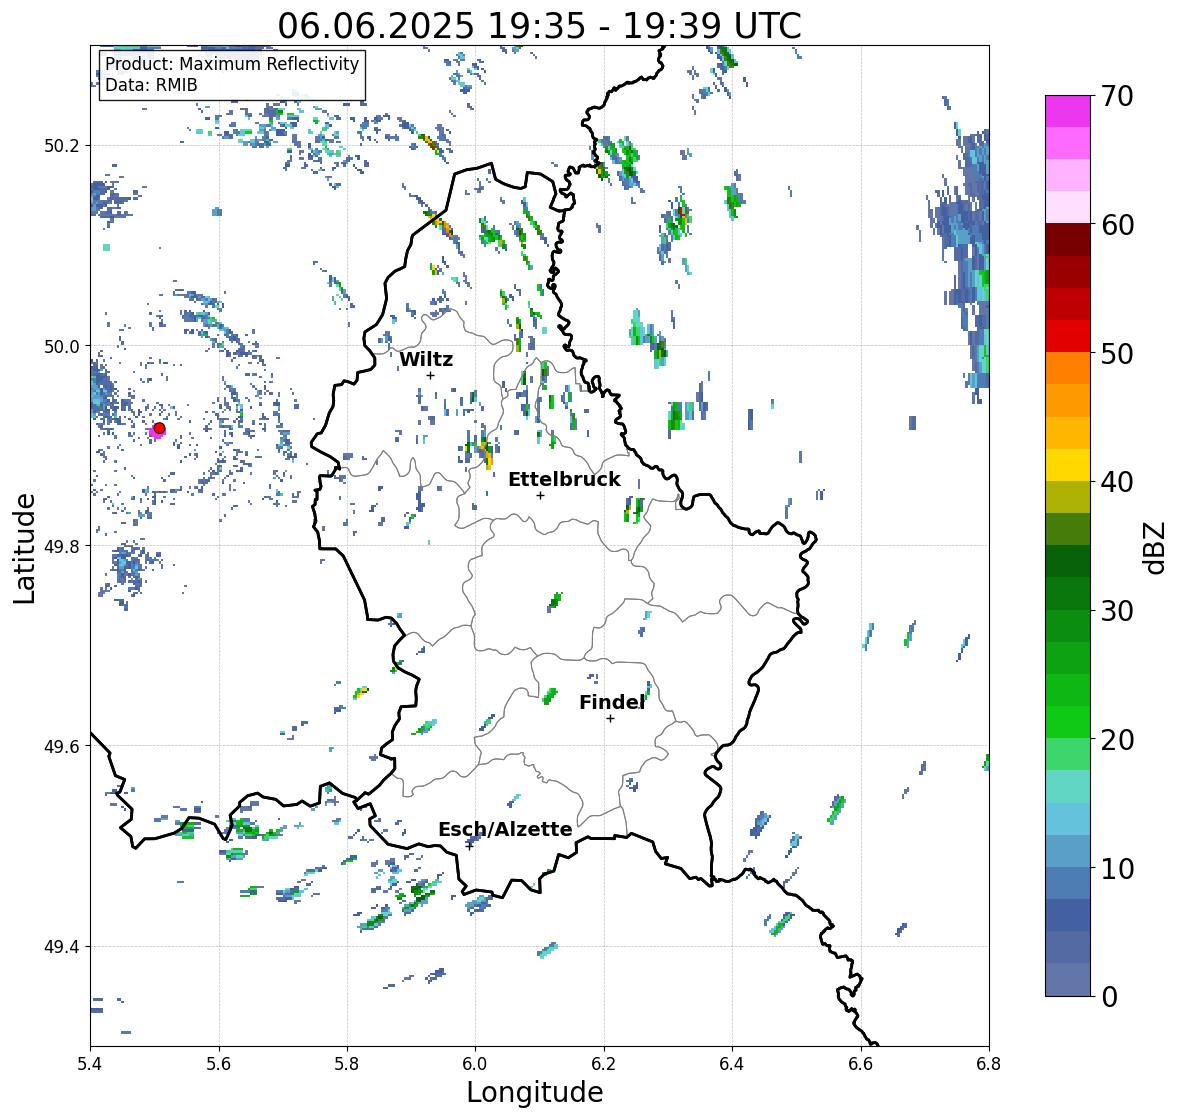Click the 50.0 latitude tick label
The height and width of the screenshot is (1117, 1179).
[62, 346]
